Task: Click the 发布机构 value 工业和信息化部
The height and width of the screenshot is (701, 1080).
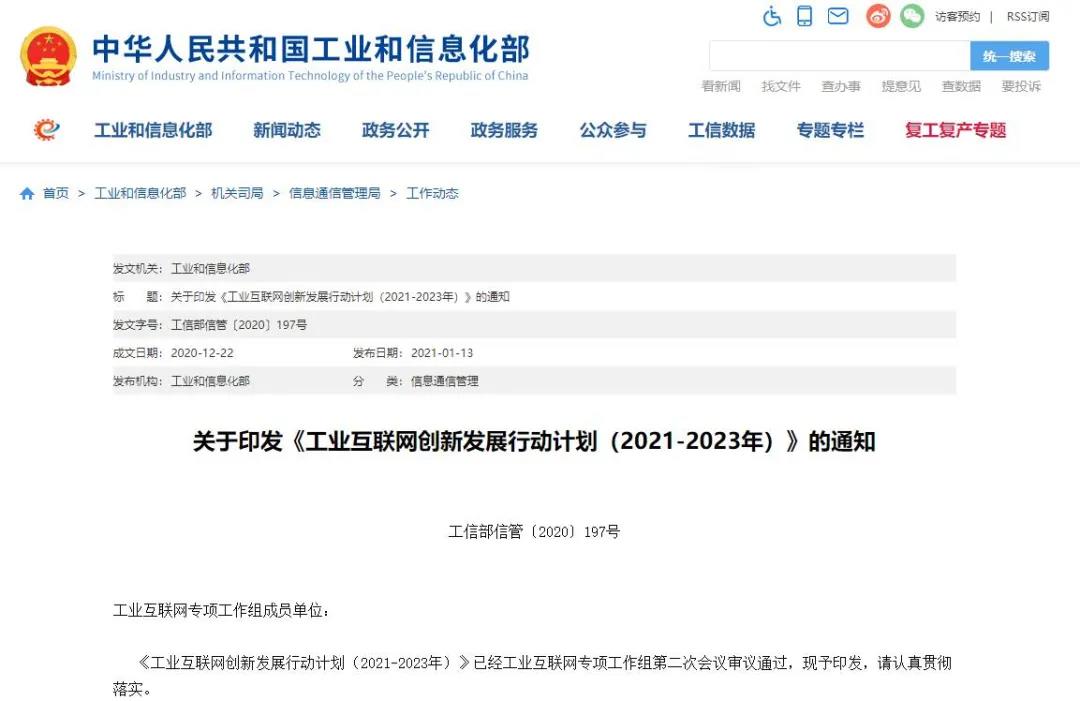Action: 210,381
